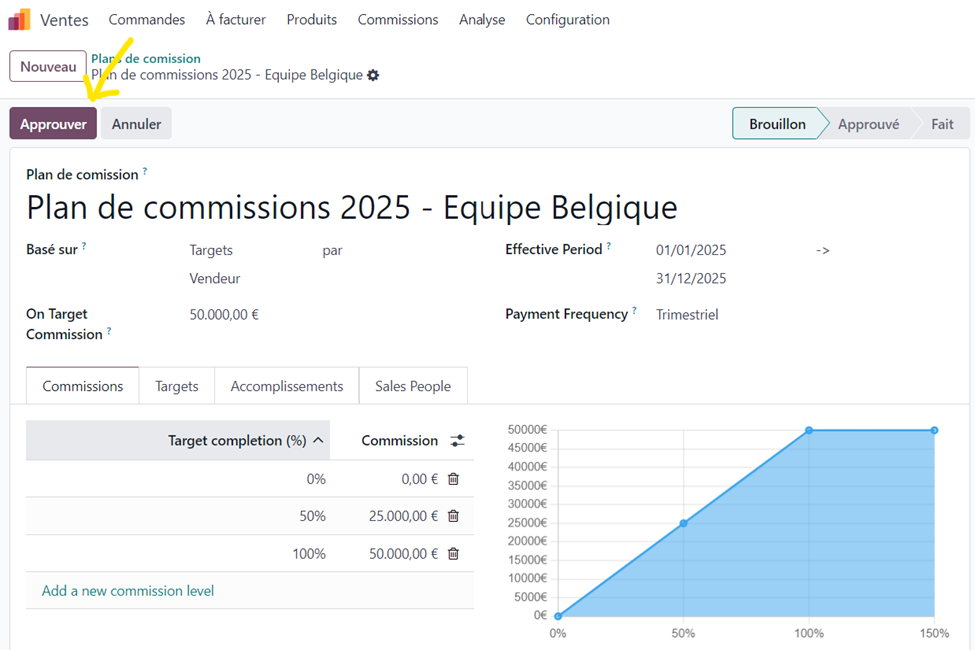Screen dimensions: 975x650
Task: Click help tooltip next to Effective Period
Action: (x=609, y=246)
